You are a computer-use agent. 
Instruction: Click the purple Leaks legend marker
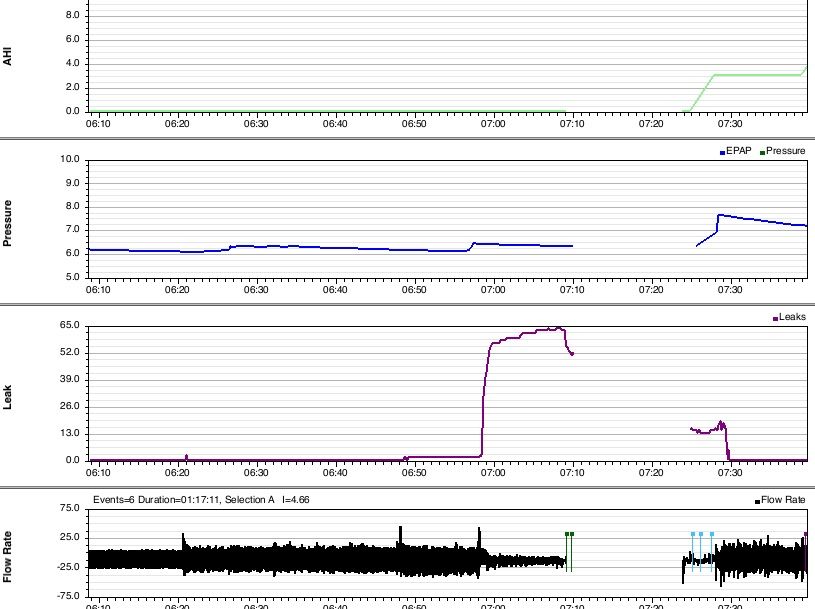775,318
